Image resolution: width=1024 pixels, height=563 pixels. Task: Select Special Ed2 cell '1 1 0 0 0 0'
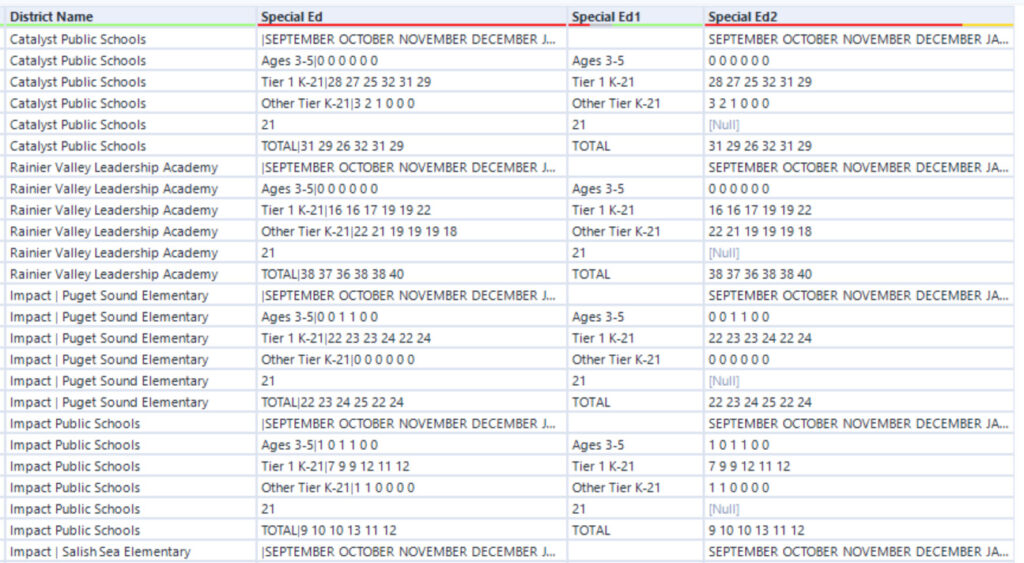coord(859,488)
